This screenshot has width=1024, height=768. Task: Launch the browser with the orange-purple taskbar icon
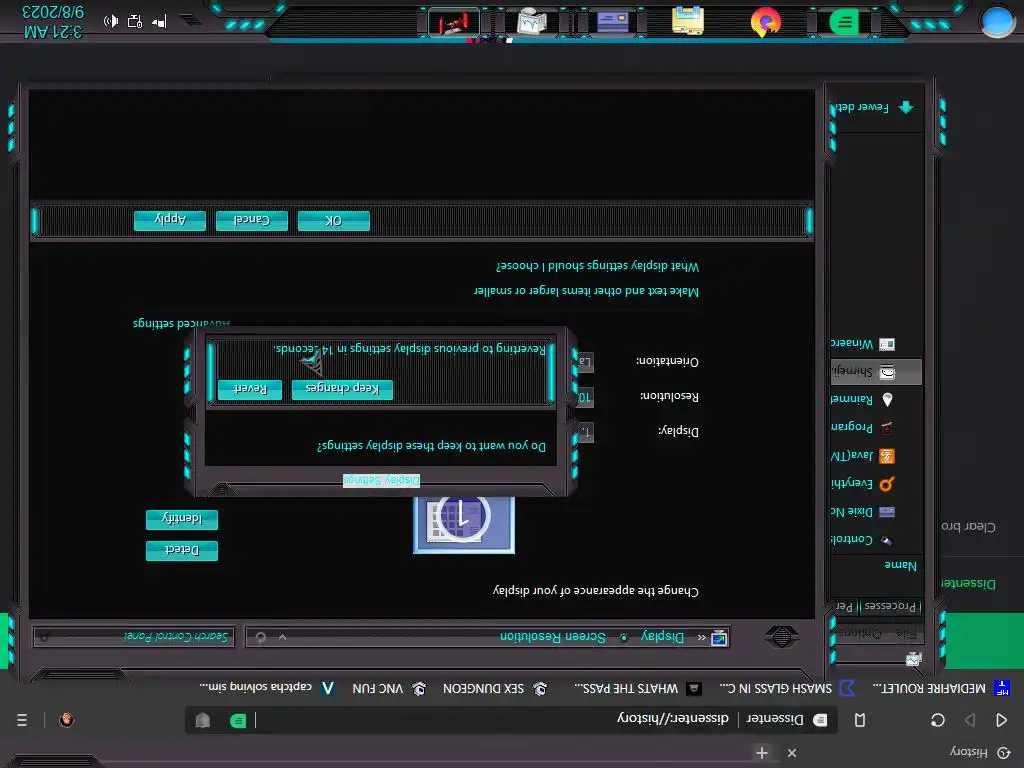point(765,22)
